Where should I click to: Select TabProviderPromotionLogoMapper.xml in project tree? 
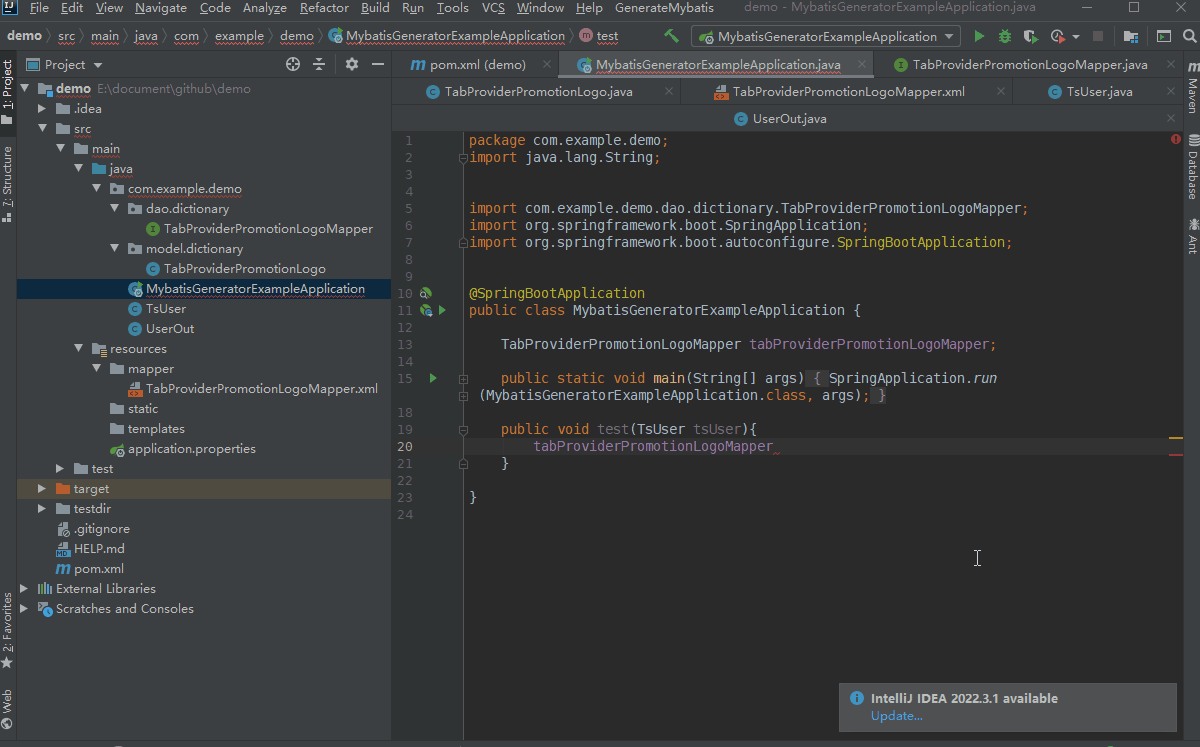pyautogui.click(x=262, y=389)
